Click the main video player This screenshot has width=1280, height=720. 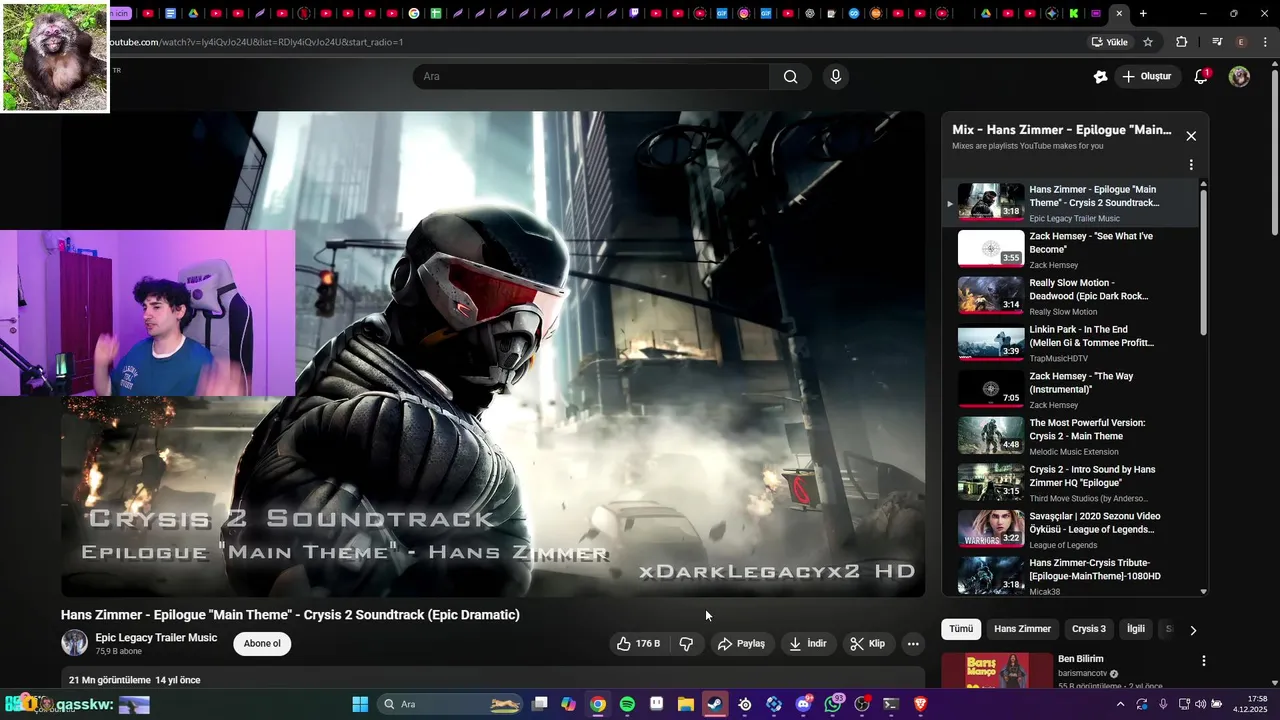coord(493,354)
